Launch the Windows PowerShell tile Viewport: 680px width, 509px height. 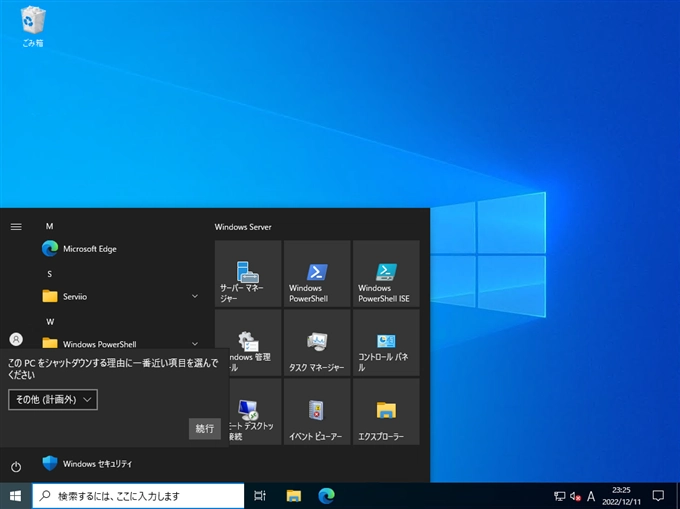317,273
